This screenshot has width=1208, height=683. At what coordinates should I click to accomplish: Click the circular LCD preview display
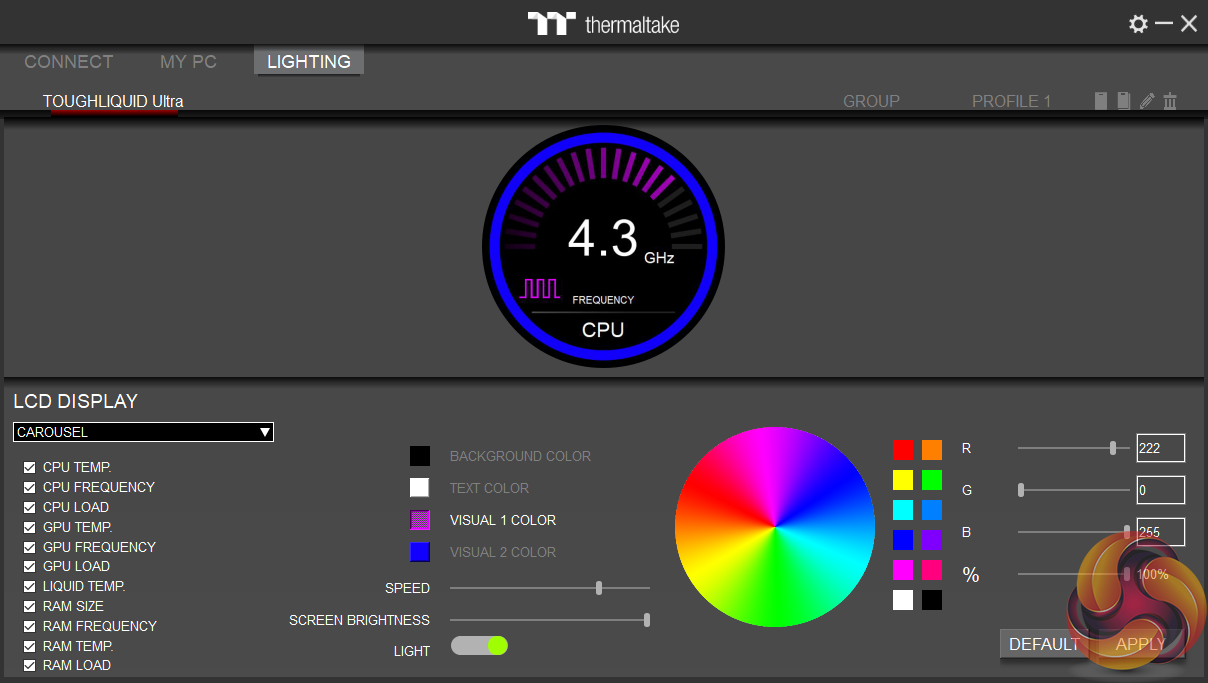click(x=603, y=246)
